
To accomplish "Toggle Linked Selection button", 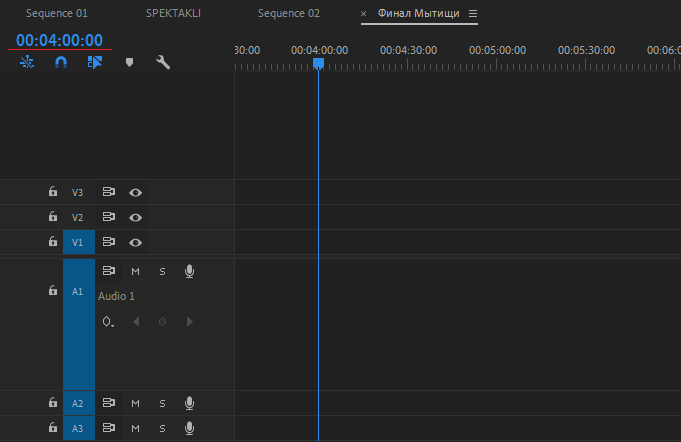I will coord(94,62).
